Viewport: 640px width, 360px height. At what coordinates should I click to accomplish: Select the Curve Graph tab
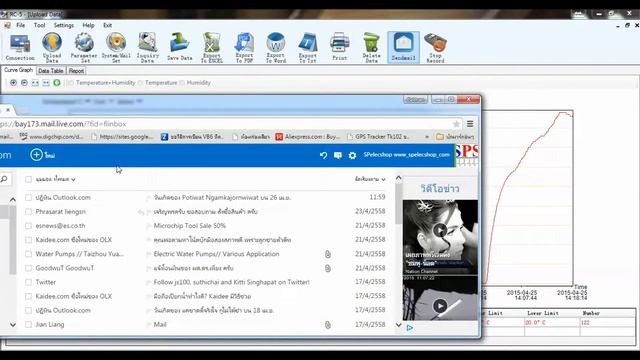click(x=18, y=70)
